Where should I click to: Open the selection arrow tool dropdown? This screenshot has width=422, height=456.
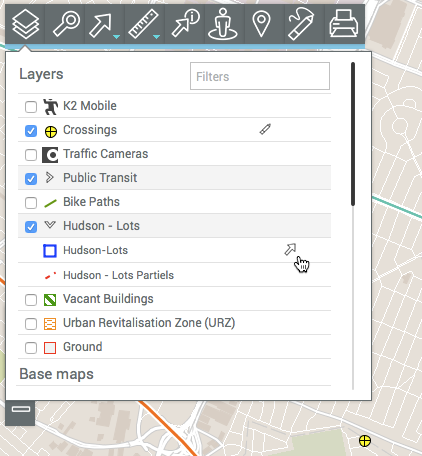[x=116, y=37]
